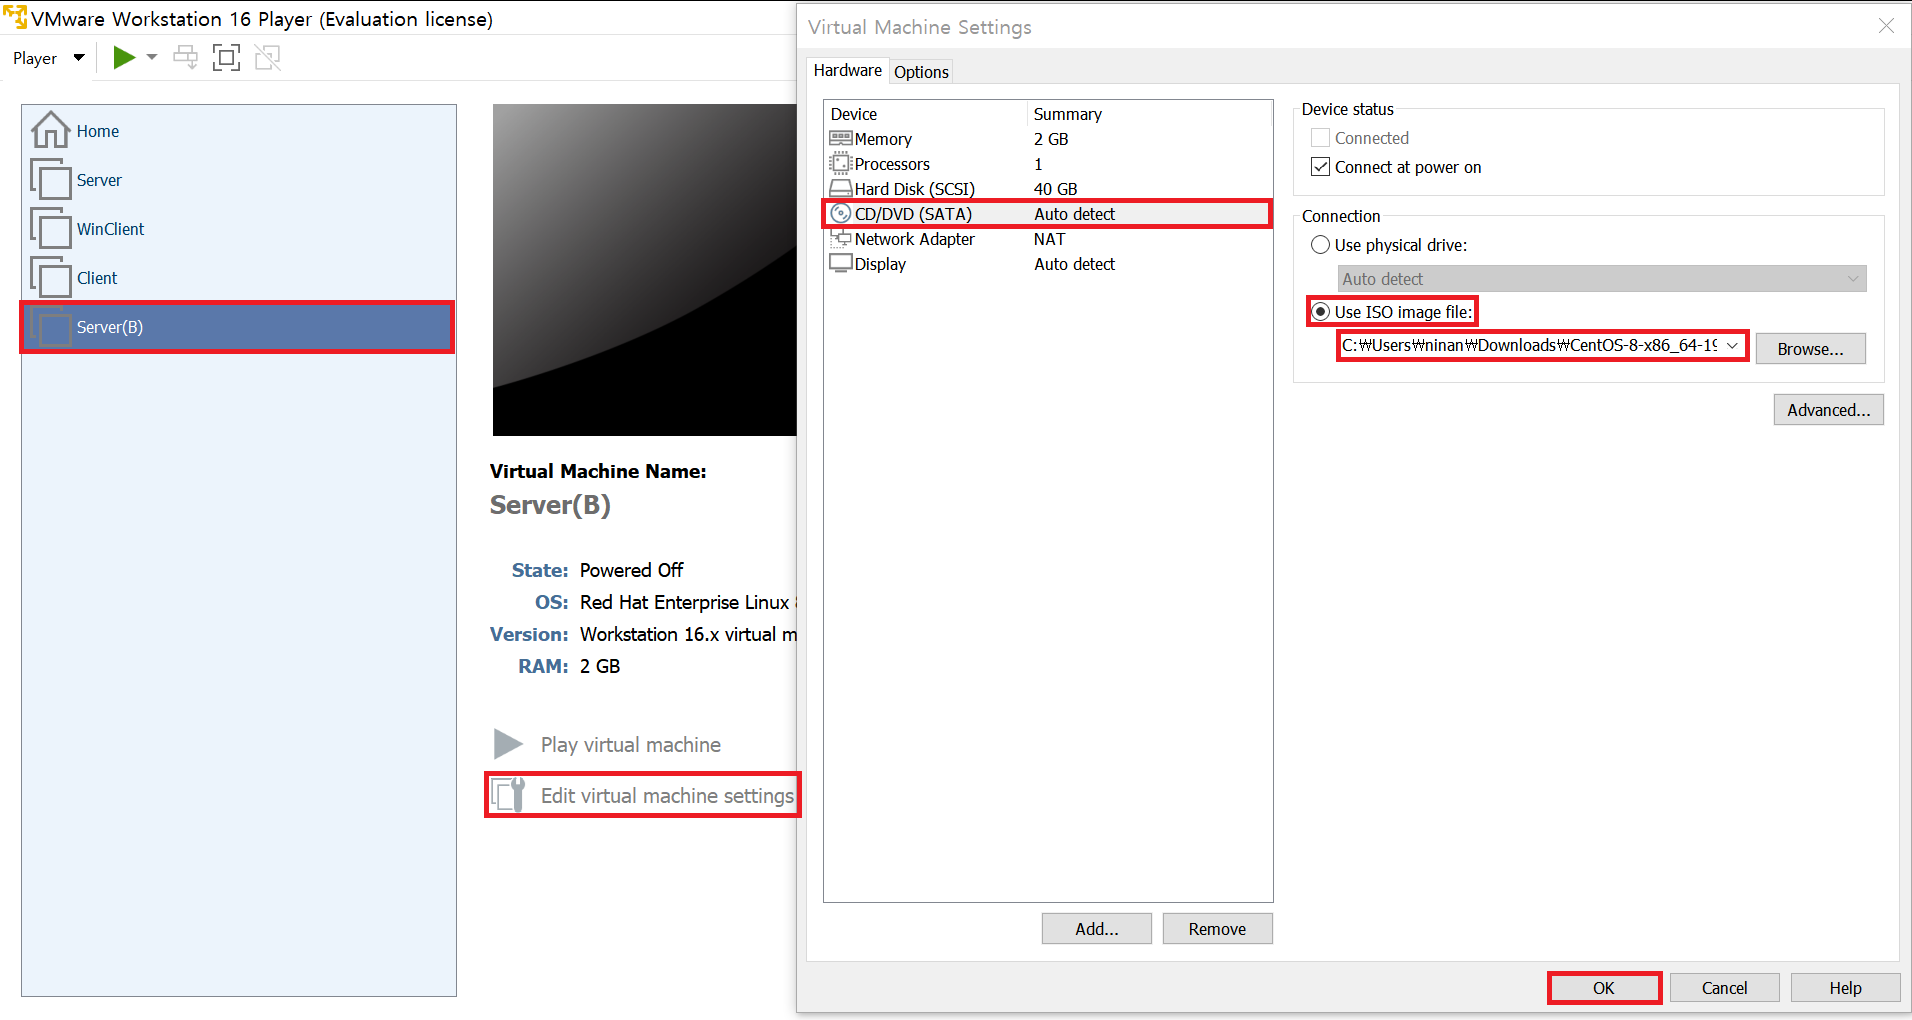Open Edit virtual machine settings link
Screen dimensions: 1912x1020
tap(667, 796)
